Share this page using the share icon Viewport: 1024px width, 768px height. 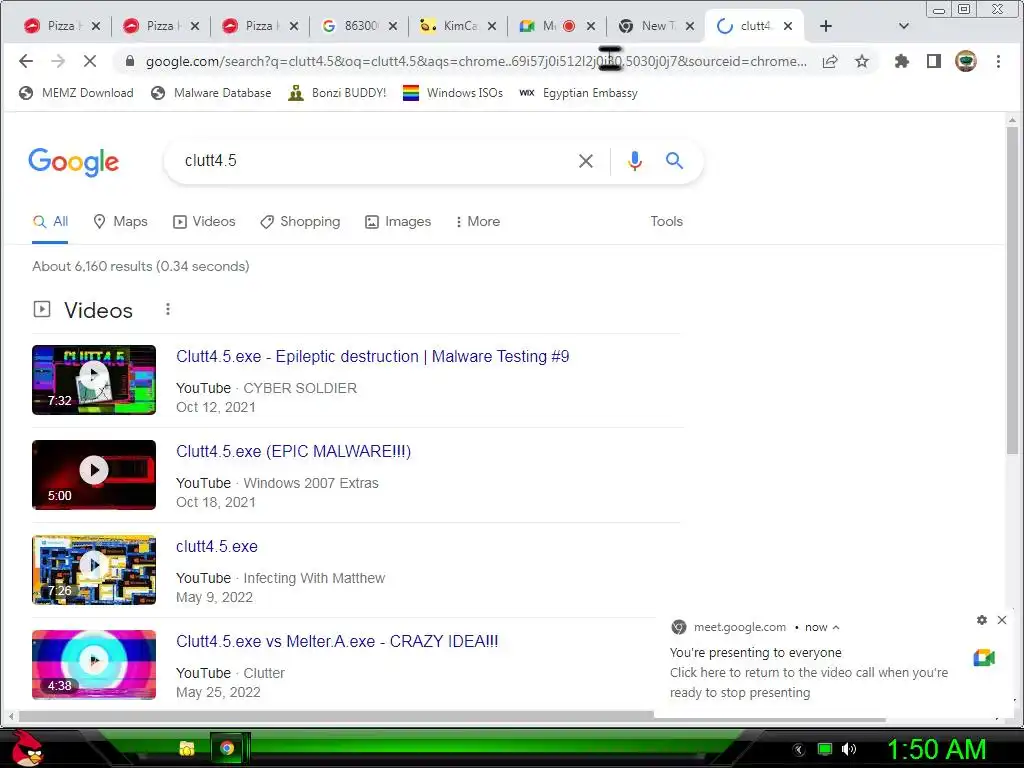[x=829, y=61]
